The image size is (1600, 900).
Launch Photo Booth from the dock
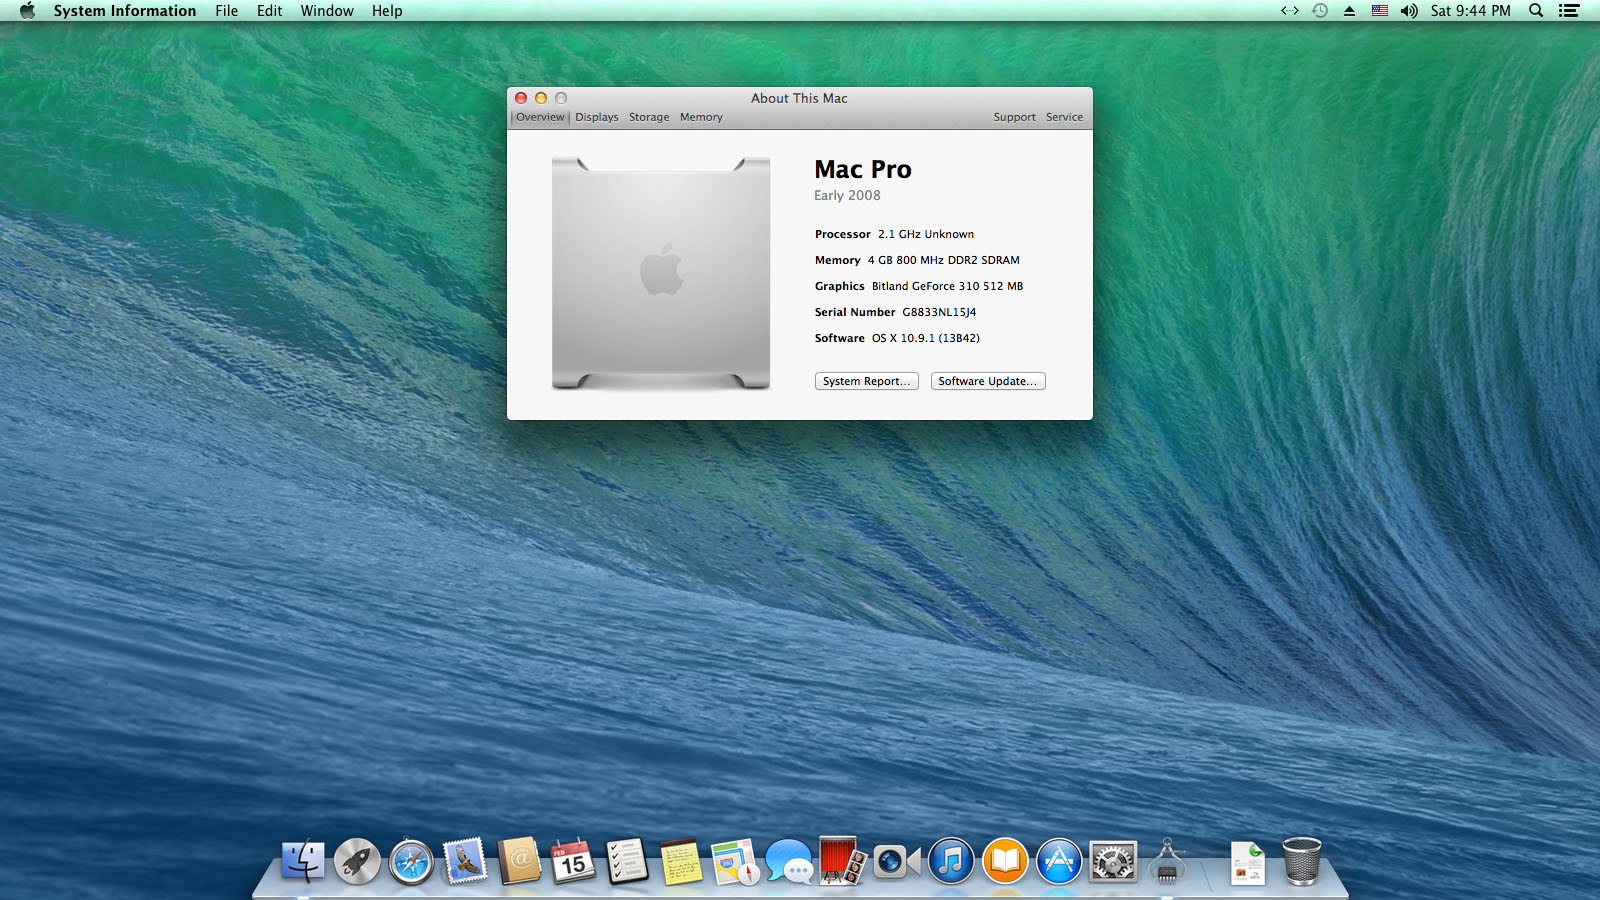(843, 861)
